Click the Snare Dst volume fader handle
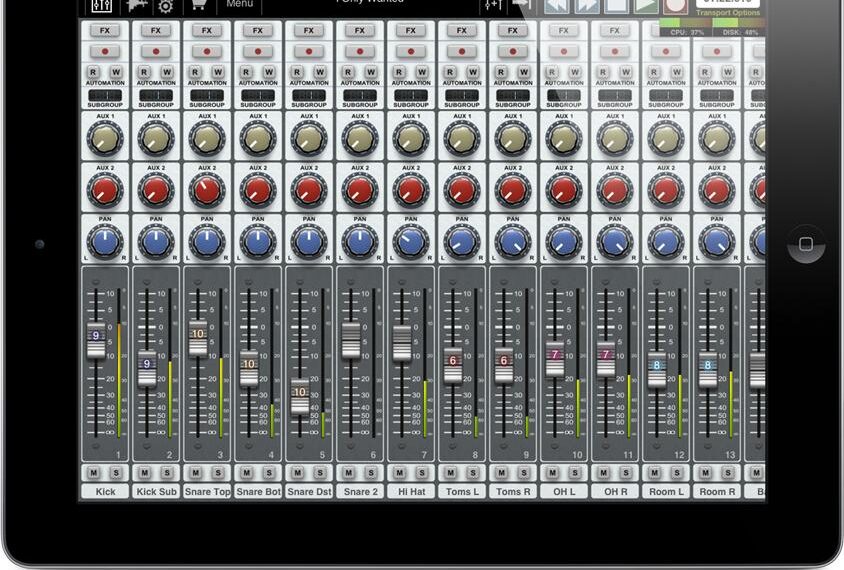 [x=300, y=393]
